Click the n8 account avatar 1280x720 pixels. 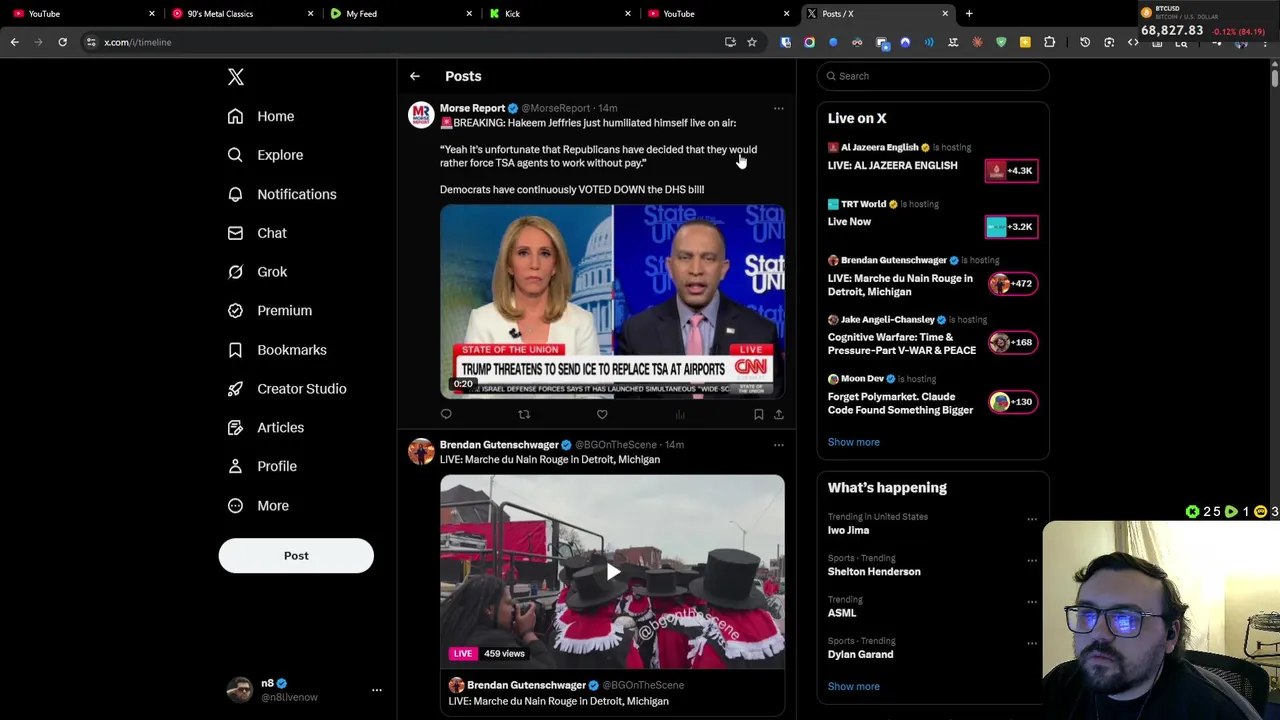pos(239,690)
